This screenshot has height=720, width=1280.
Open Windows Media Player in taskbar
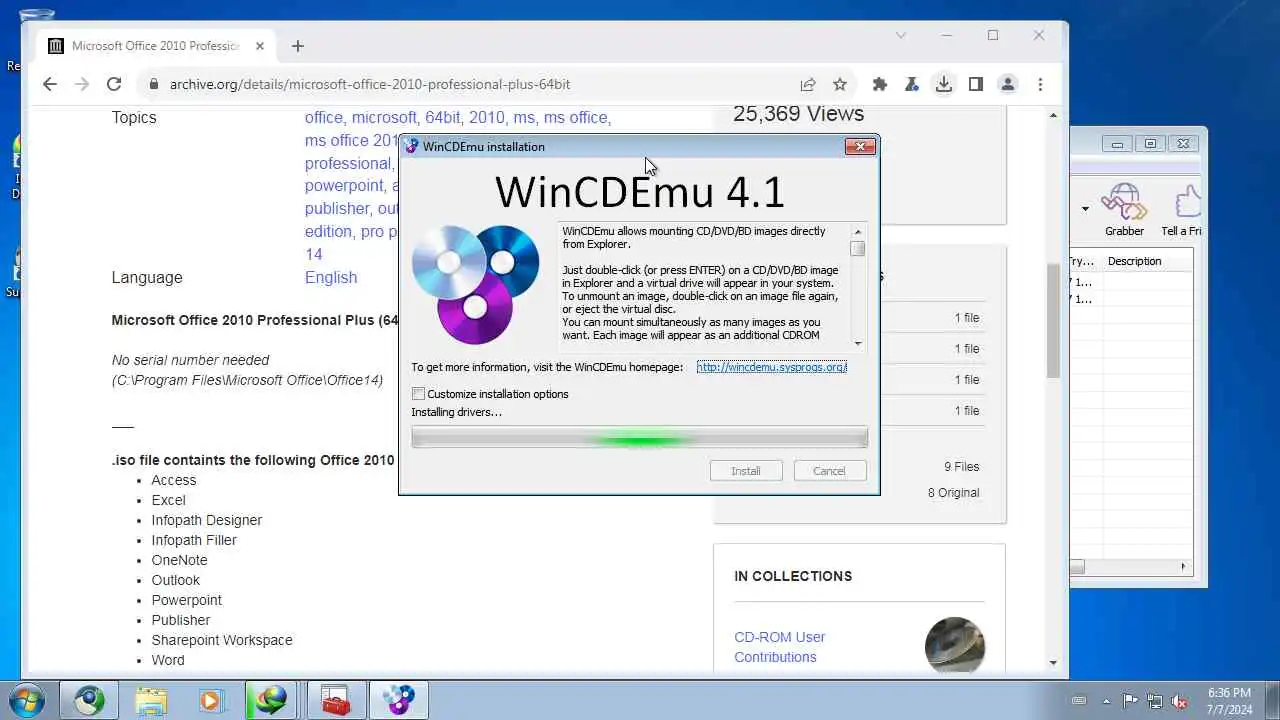211,700
